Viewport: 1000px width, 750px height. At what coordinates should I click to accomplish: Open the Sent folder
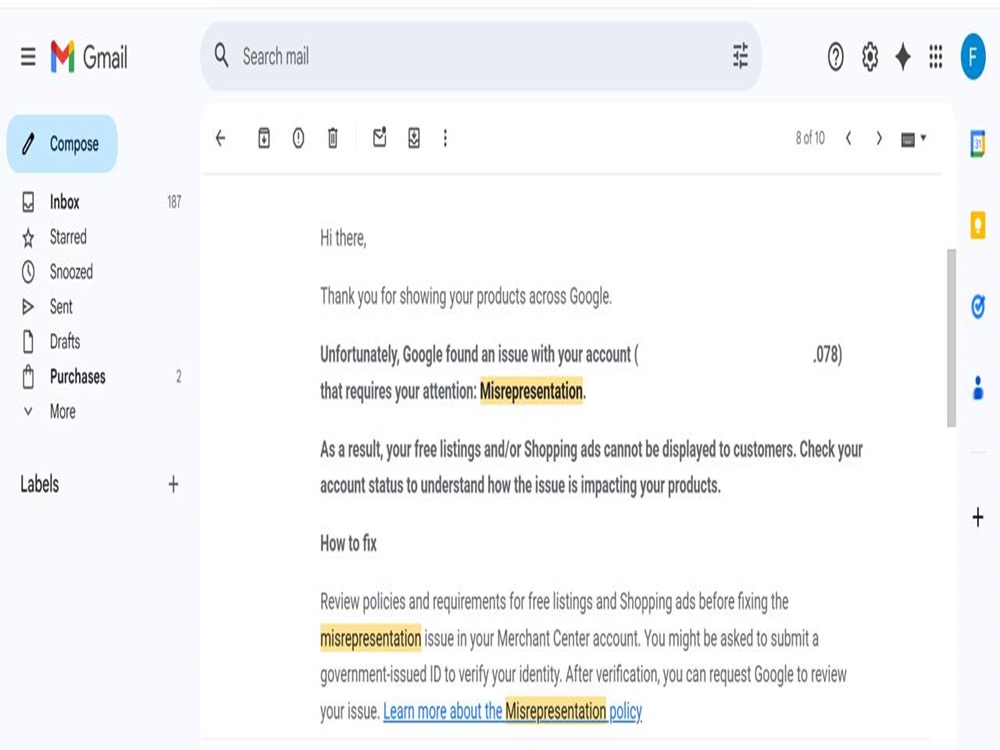pos(61,307)
